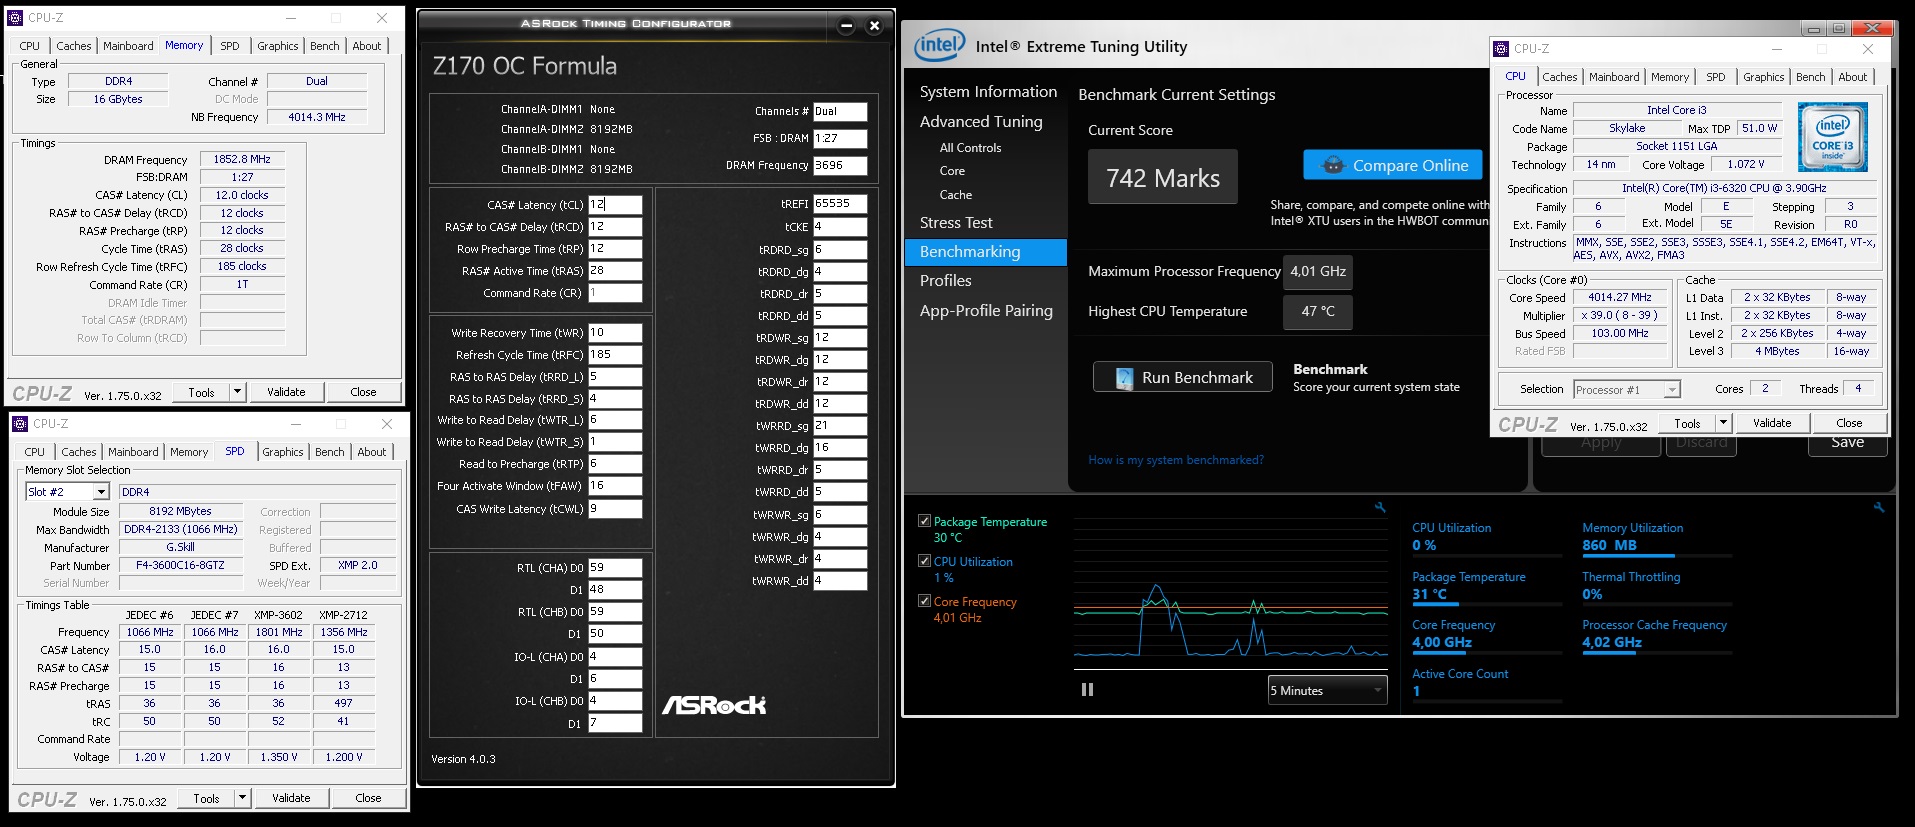
Task: Select Stress Test in XTU sidebar
Action: click(x=956, y=222)
